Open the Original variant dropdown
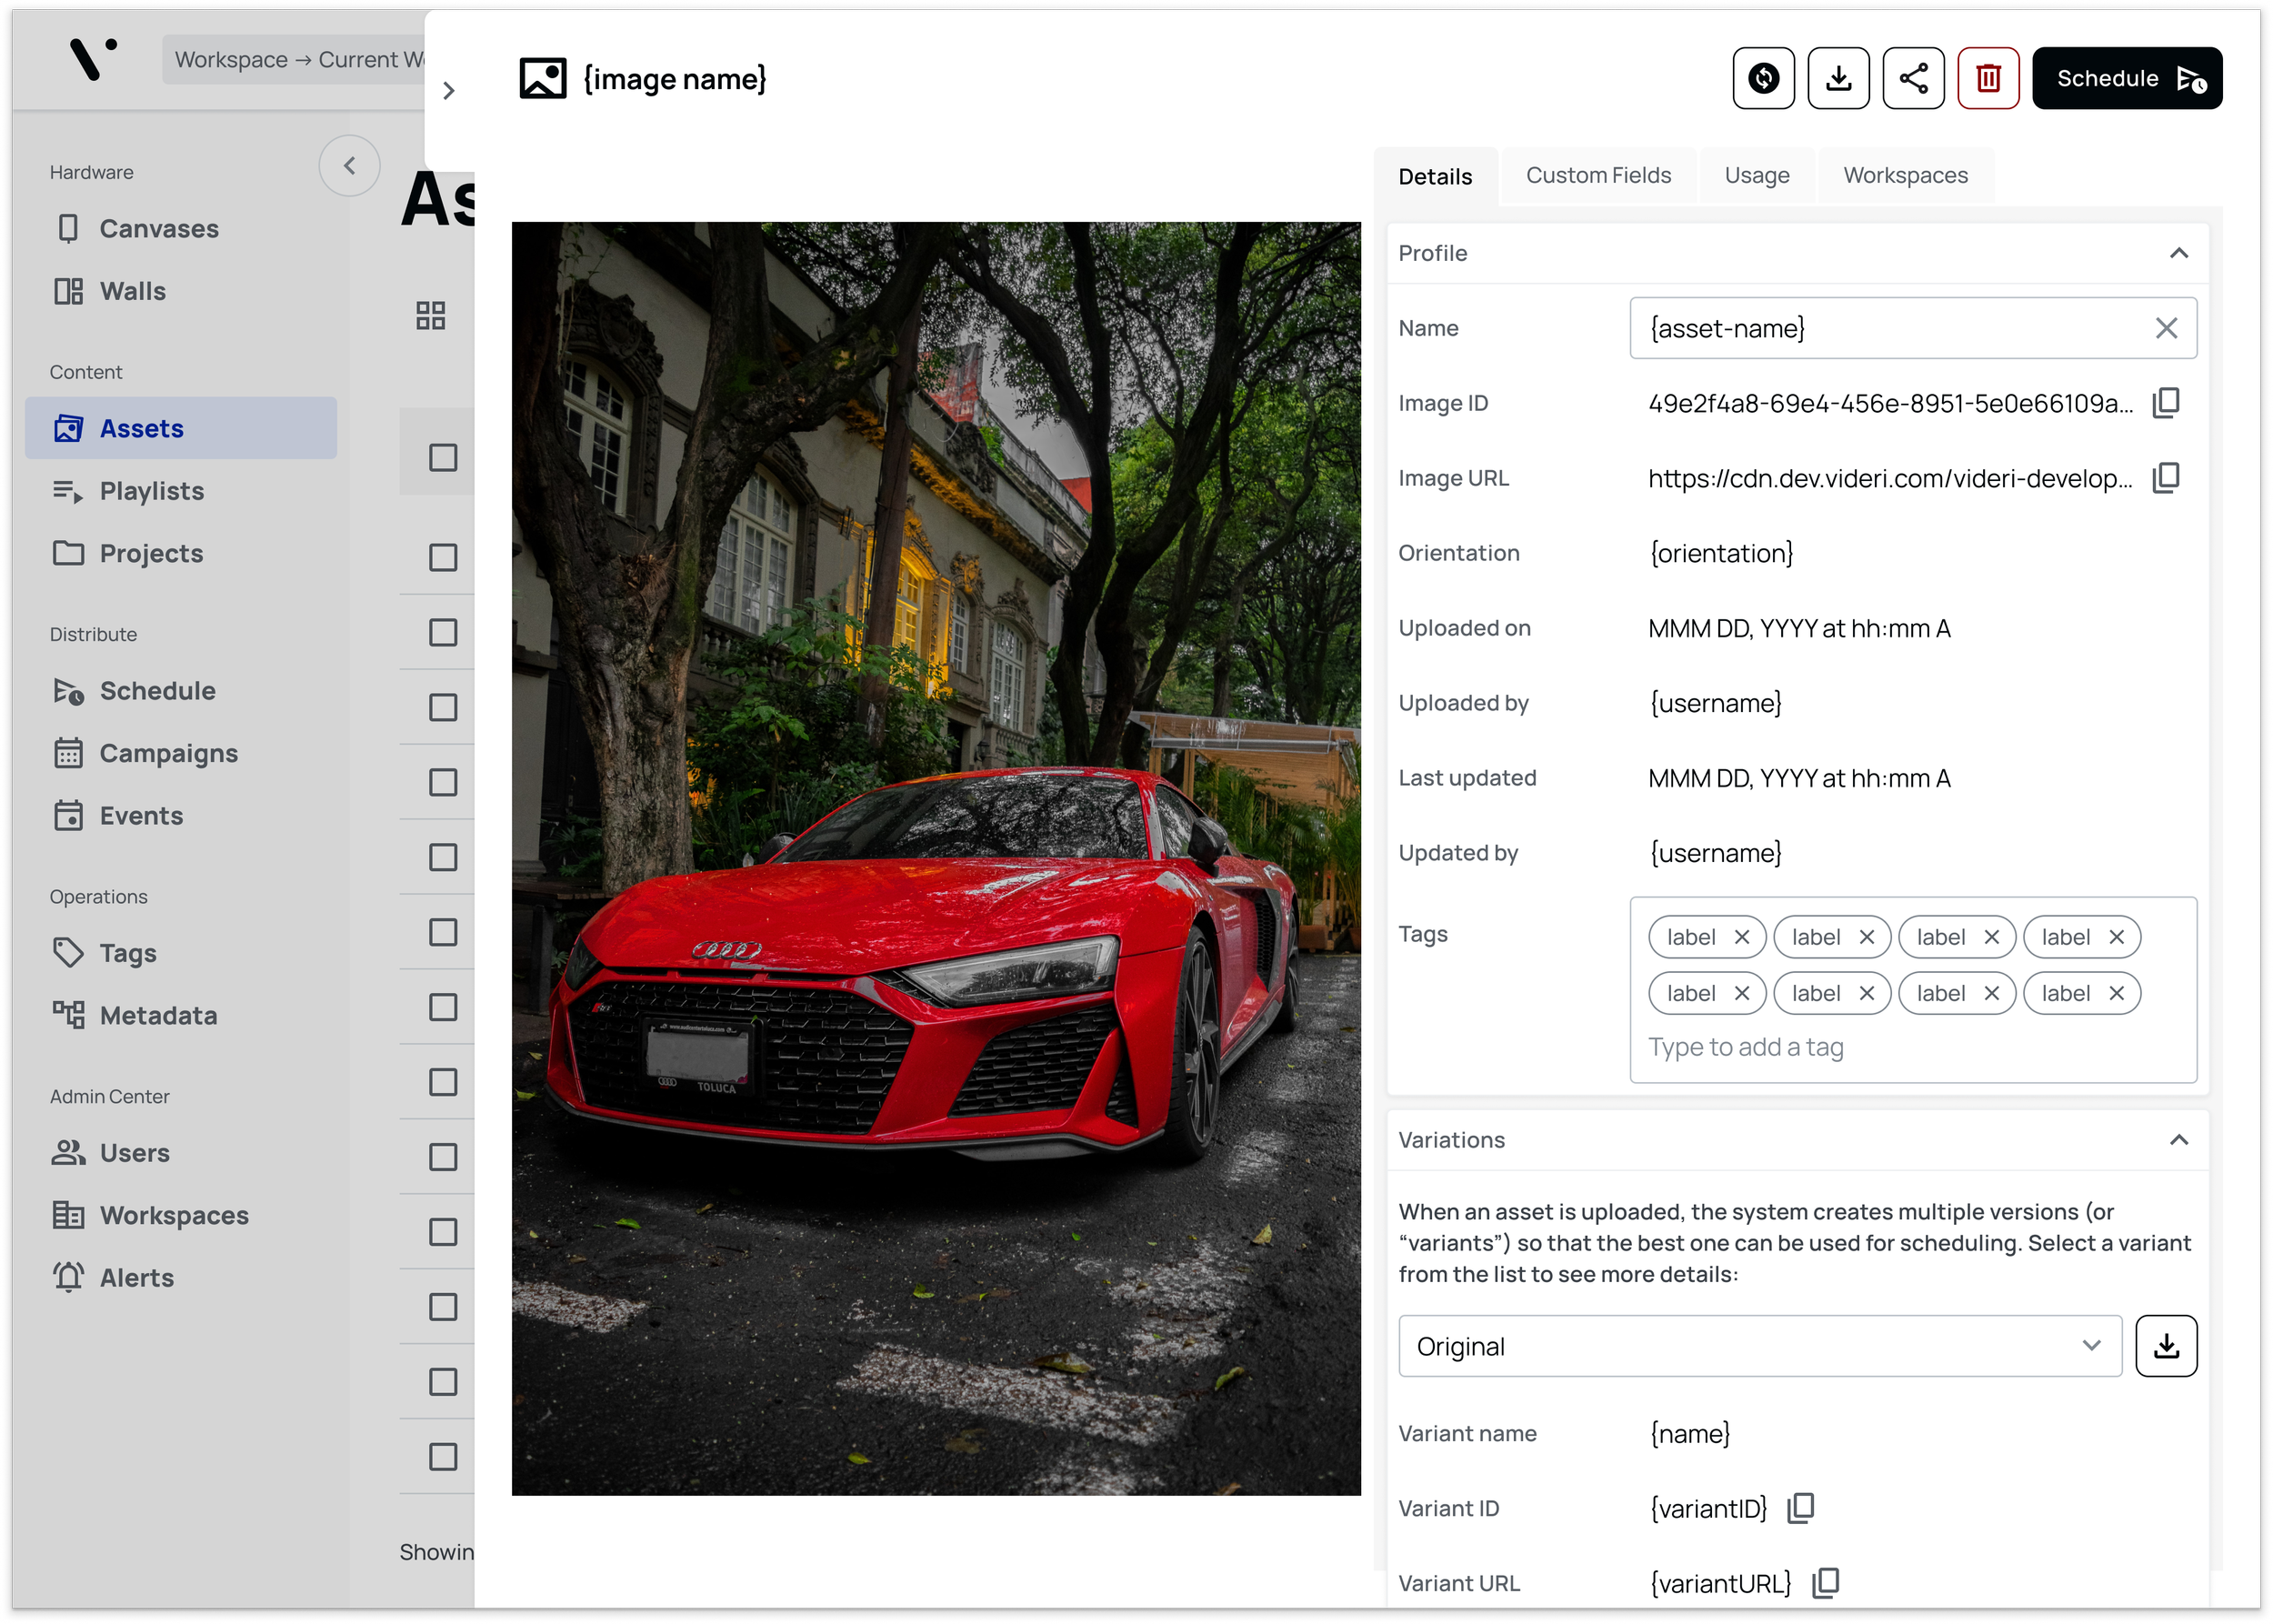Viewport: 2273px width, 1624px height. [x=1760, y=1346]
